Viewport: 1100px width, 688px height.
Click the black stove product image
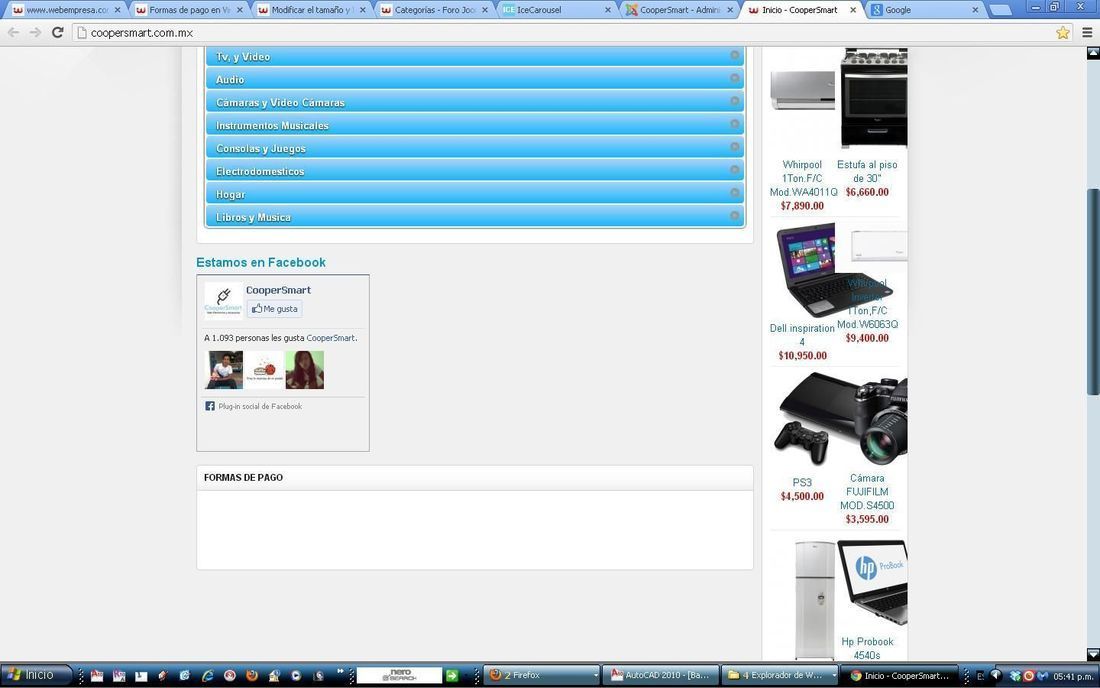874,98
